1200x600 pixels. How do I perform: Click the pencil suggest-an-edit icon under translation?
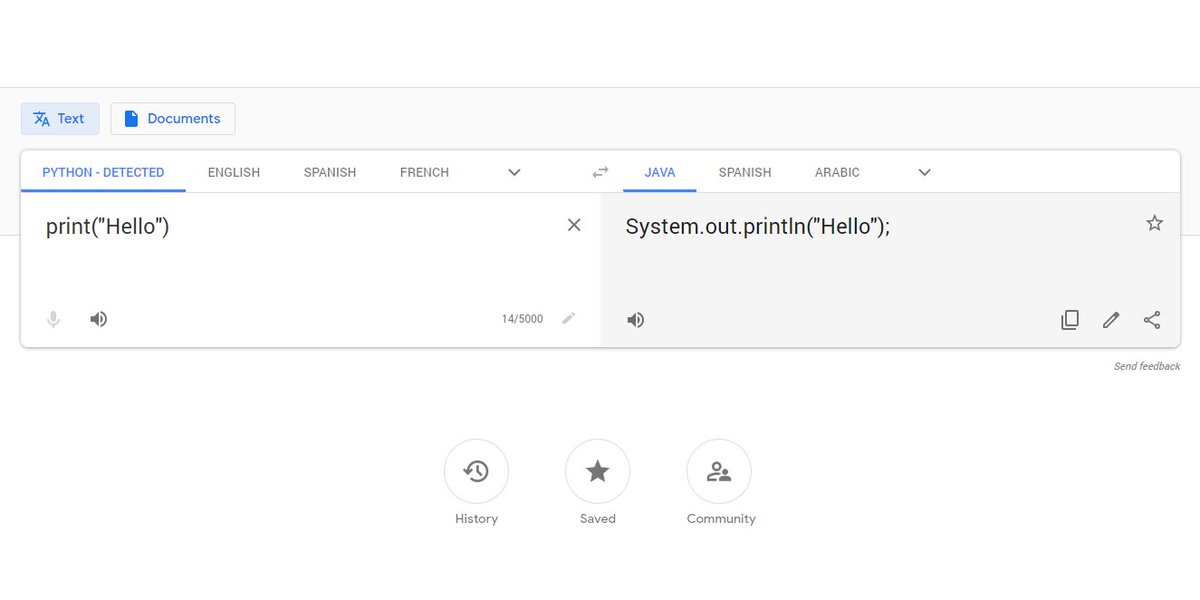[x=1111, y=320]
